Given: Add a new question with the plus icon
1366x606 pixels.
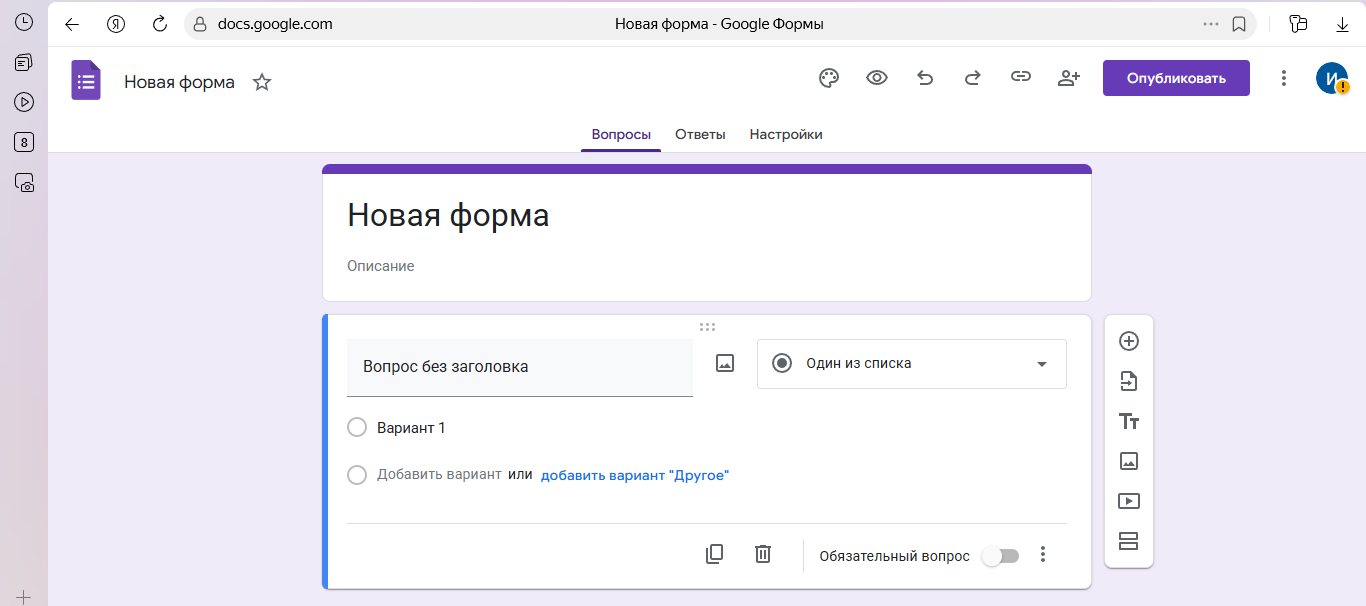Looking at the screenshot, I should (x=1129, y=341).
